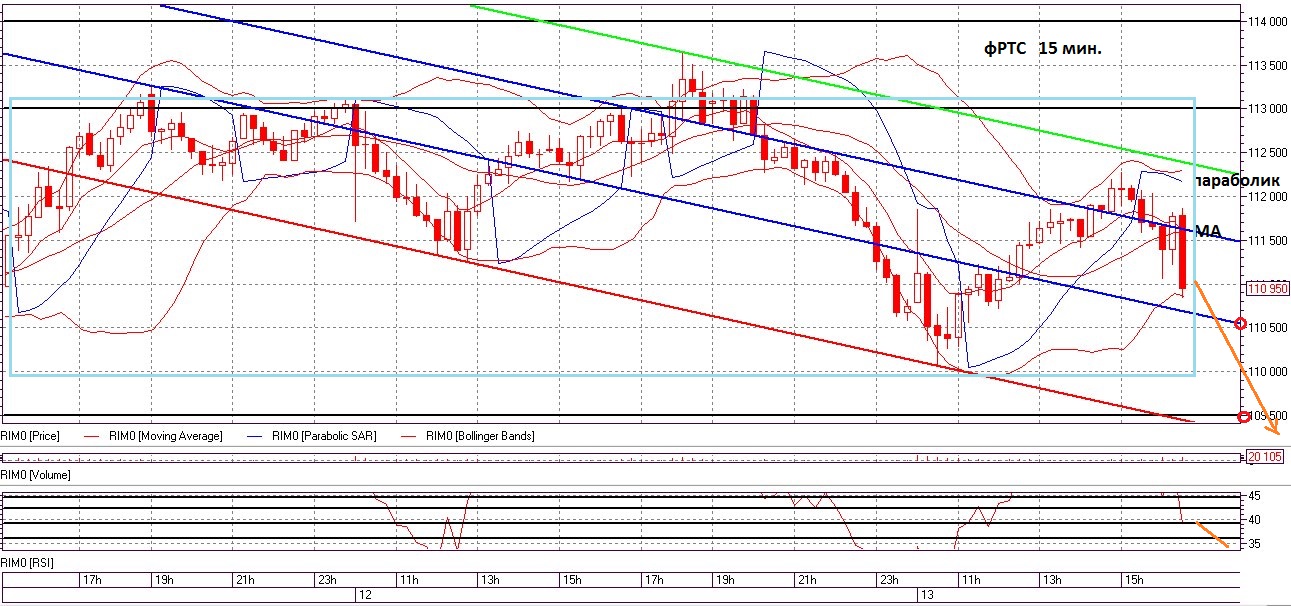The height and width of the screenshot is (606, 1291).
Task: Click the RIM0 [RSI] panel label
Action: tap(27, 562)
